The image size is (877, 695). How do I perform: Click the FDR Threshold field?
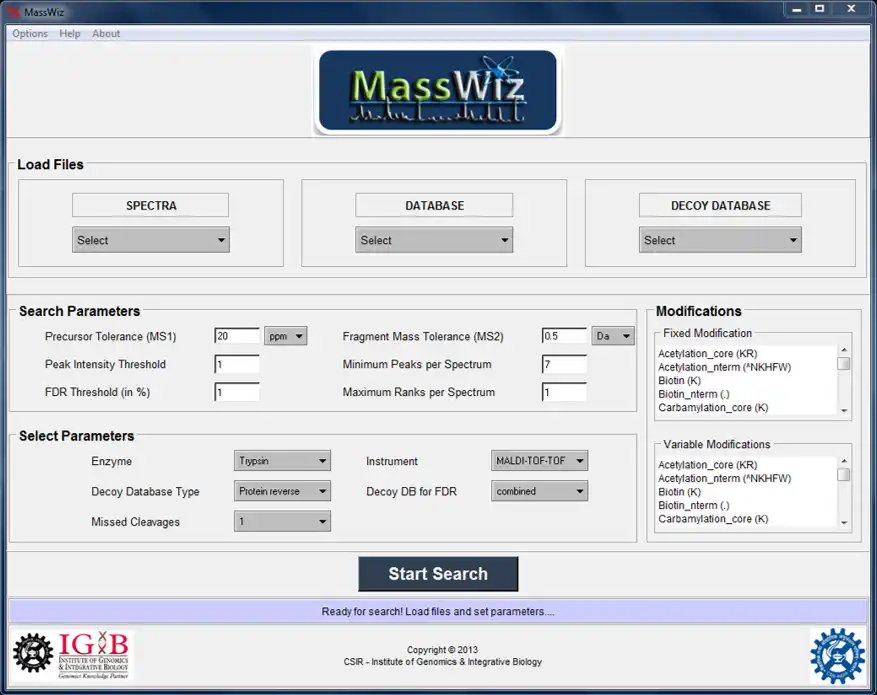point(237,392)
